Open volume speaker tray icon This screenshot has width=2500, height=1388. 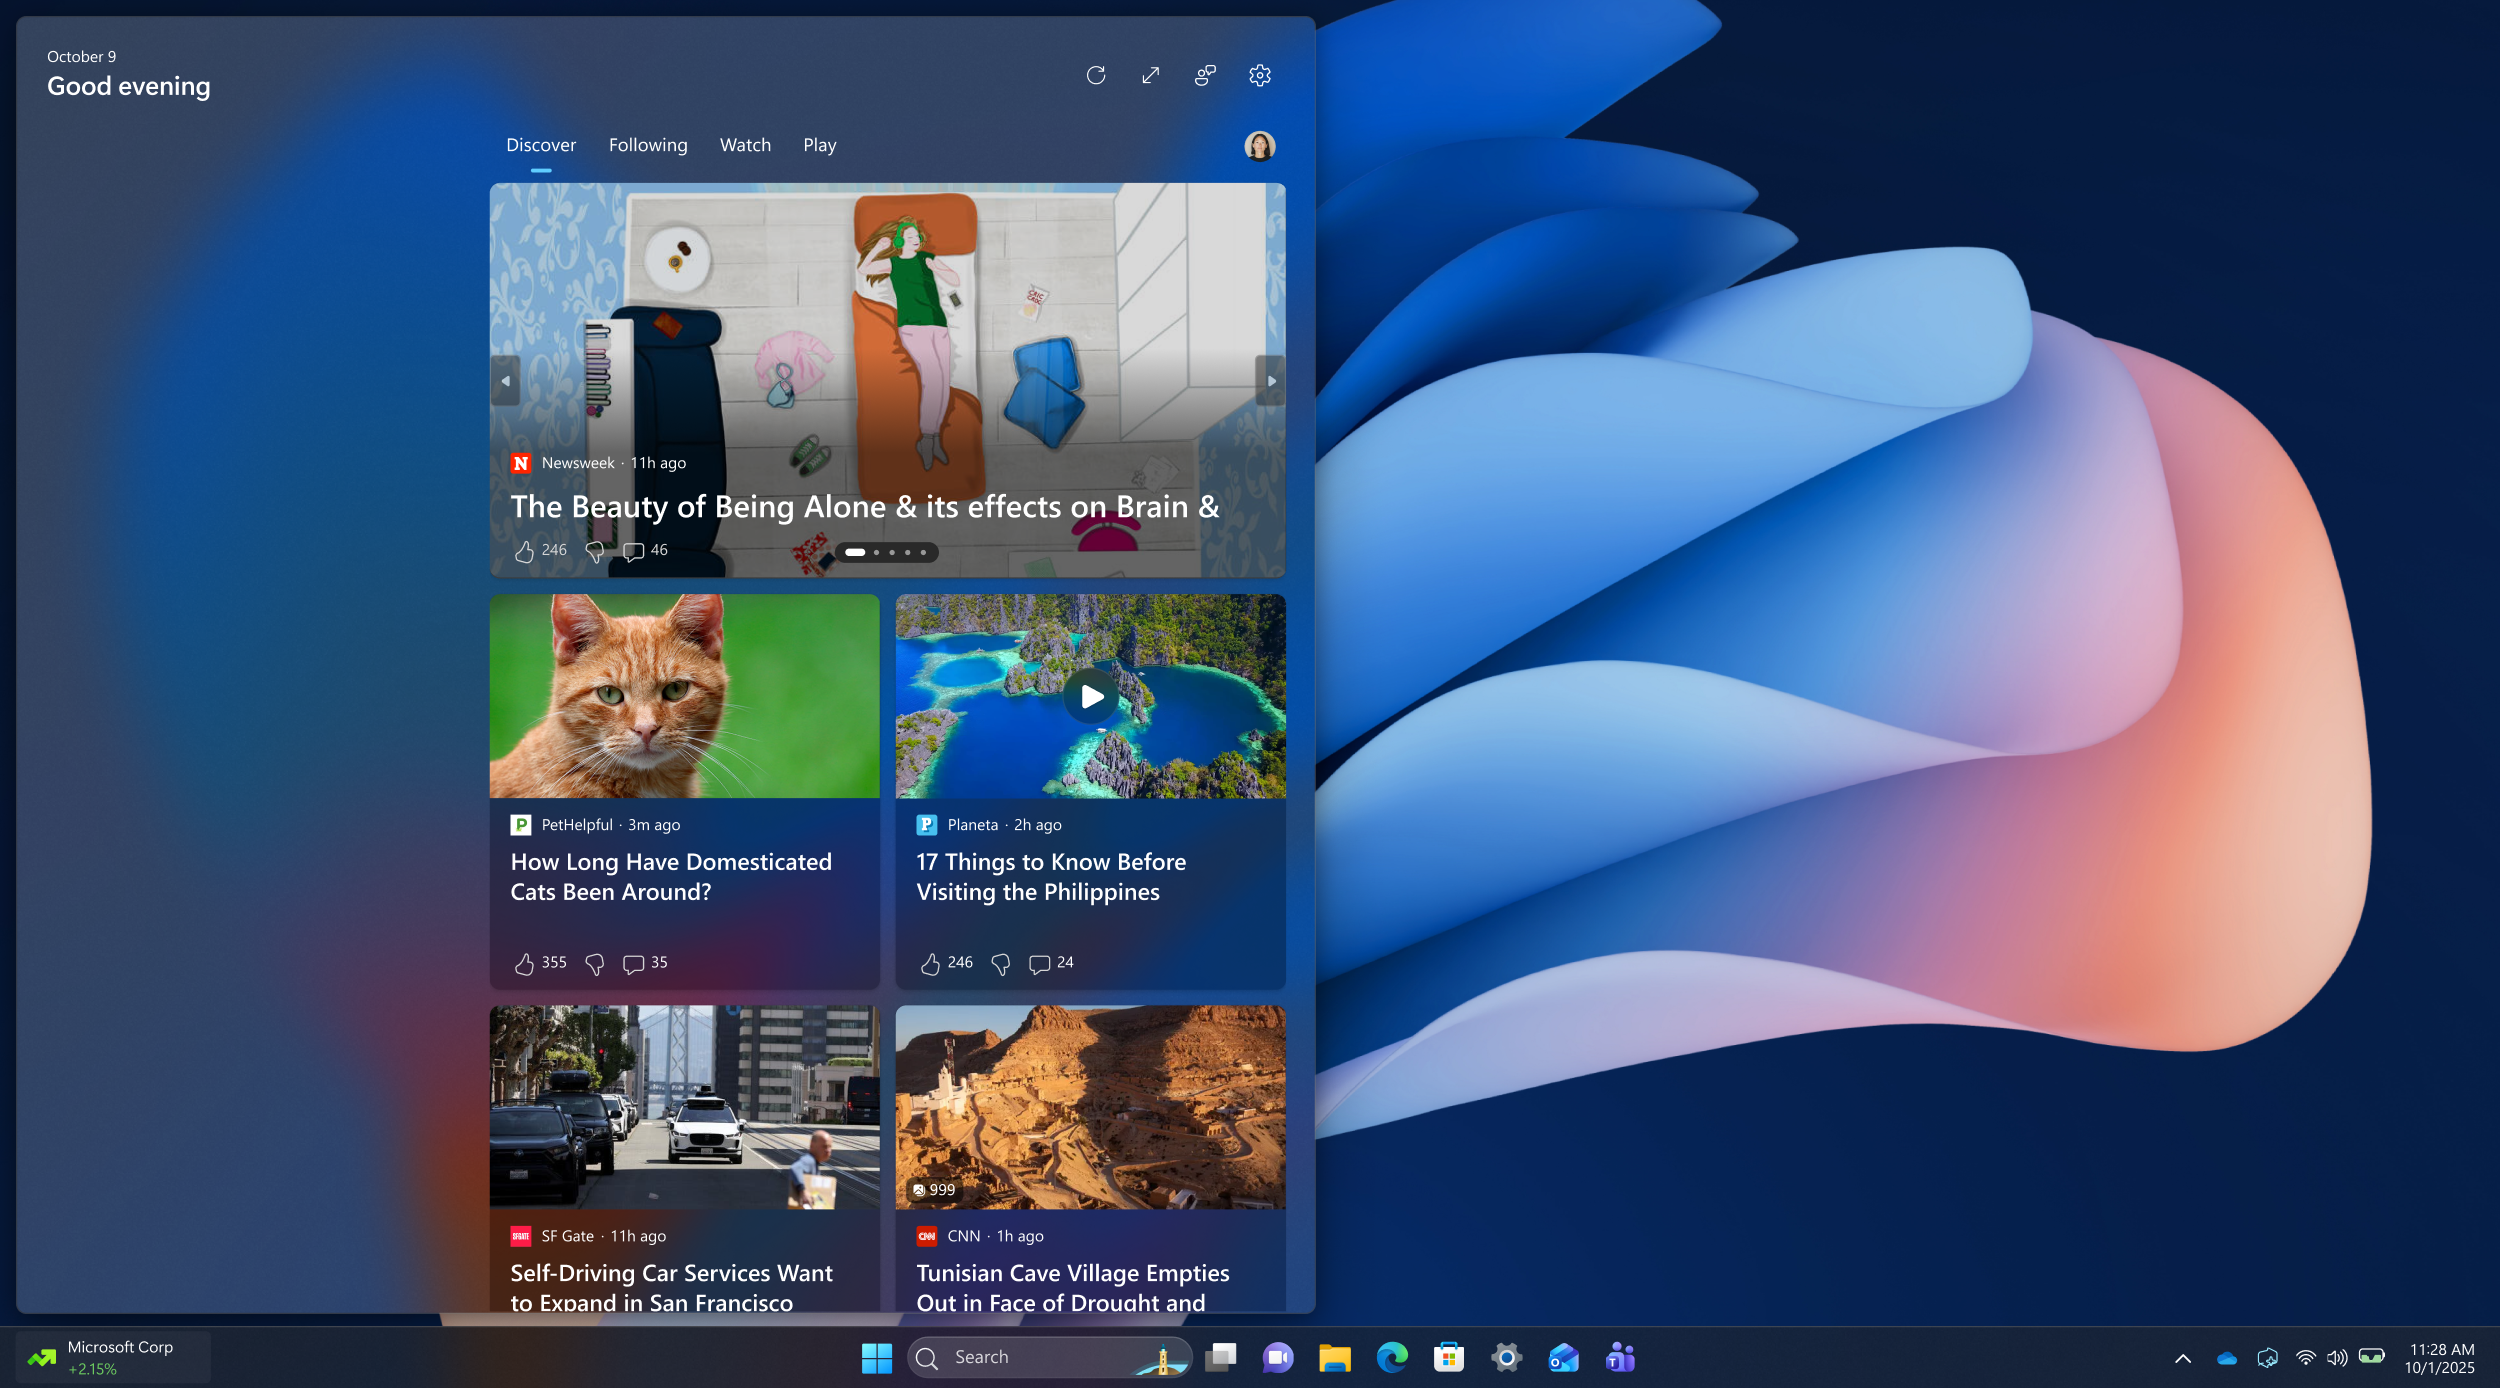click(2337, 1358)
